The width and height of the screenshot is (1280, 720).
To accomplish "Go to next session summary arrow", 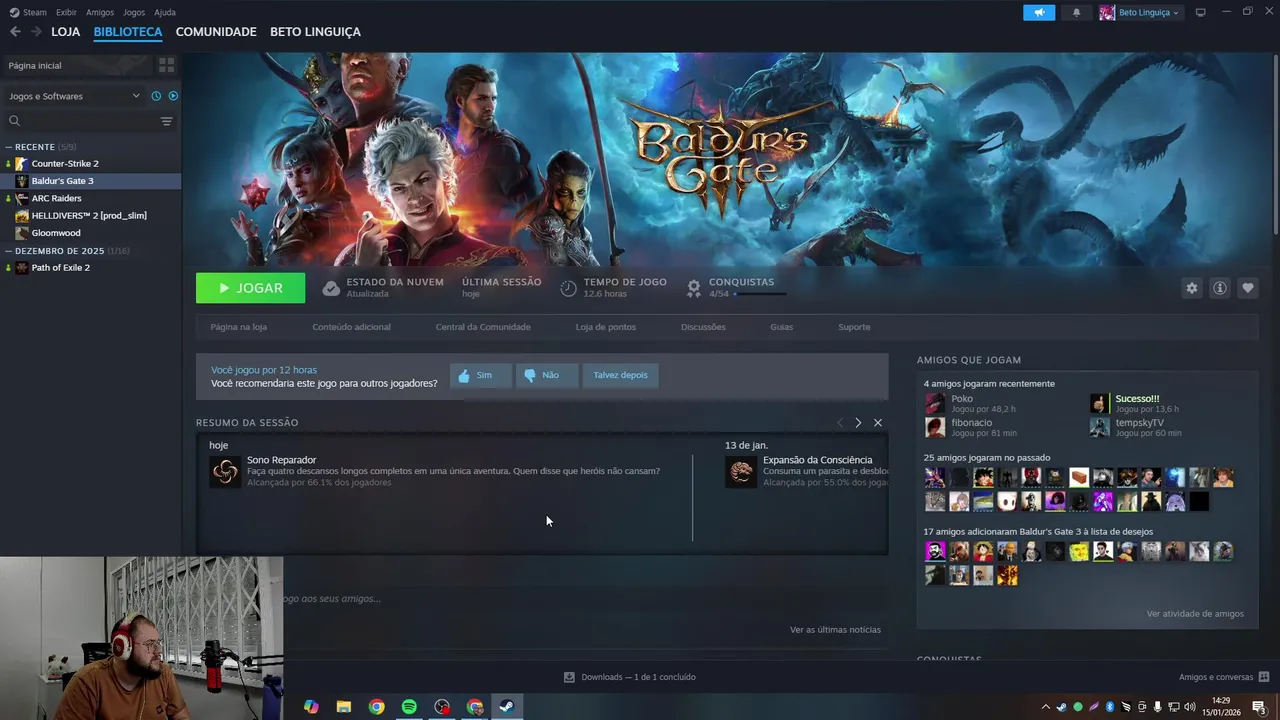I will tap(858, 423).
